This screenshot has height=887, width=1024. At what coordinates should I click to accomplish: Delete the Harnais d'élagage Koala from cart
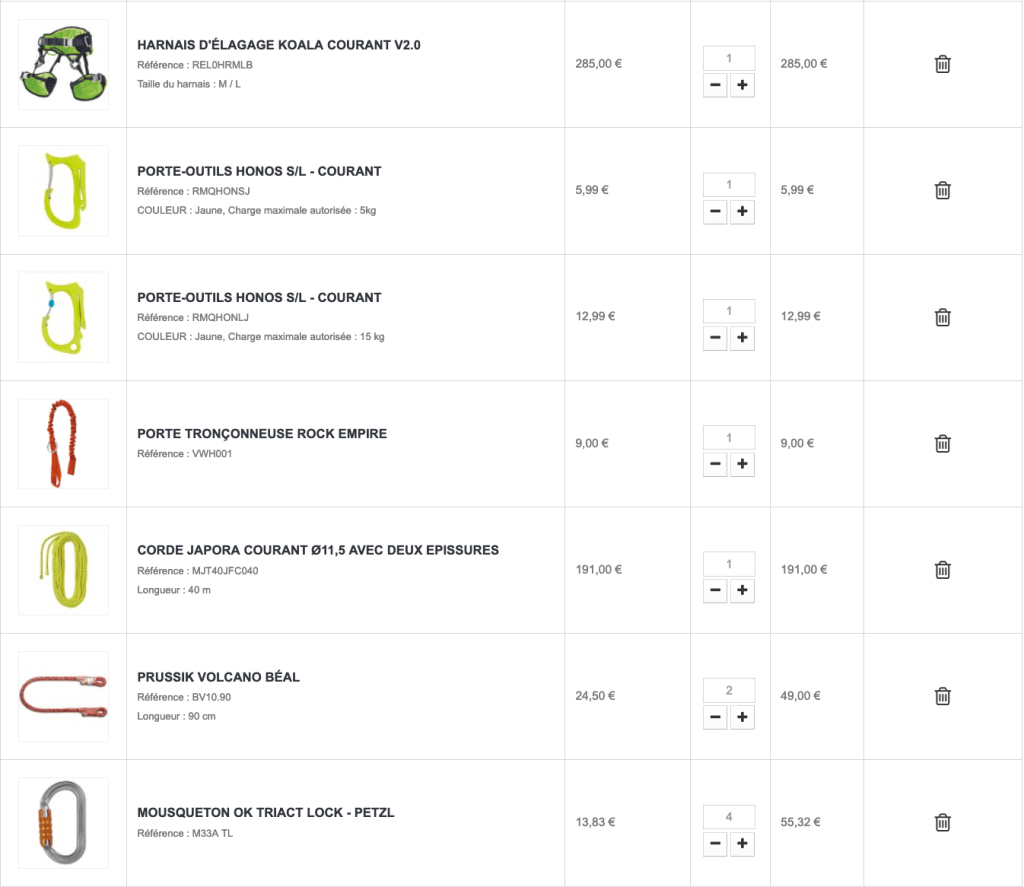[x=942, y=64]
